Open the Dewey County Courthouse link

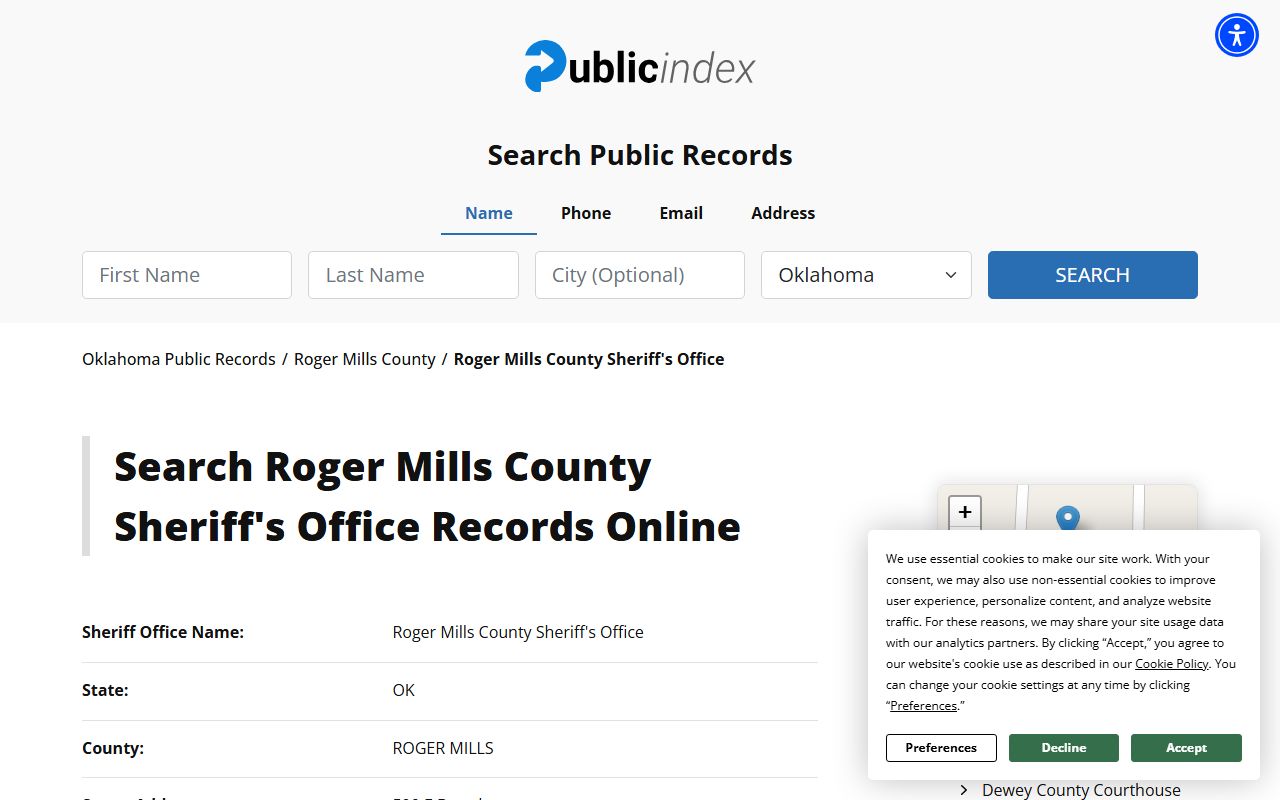tap(1081, 790)
